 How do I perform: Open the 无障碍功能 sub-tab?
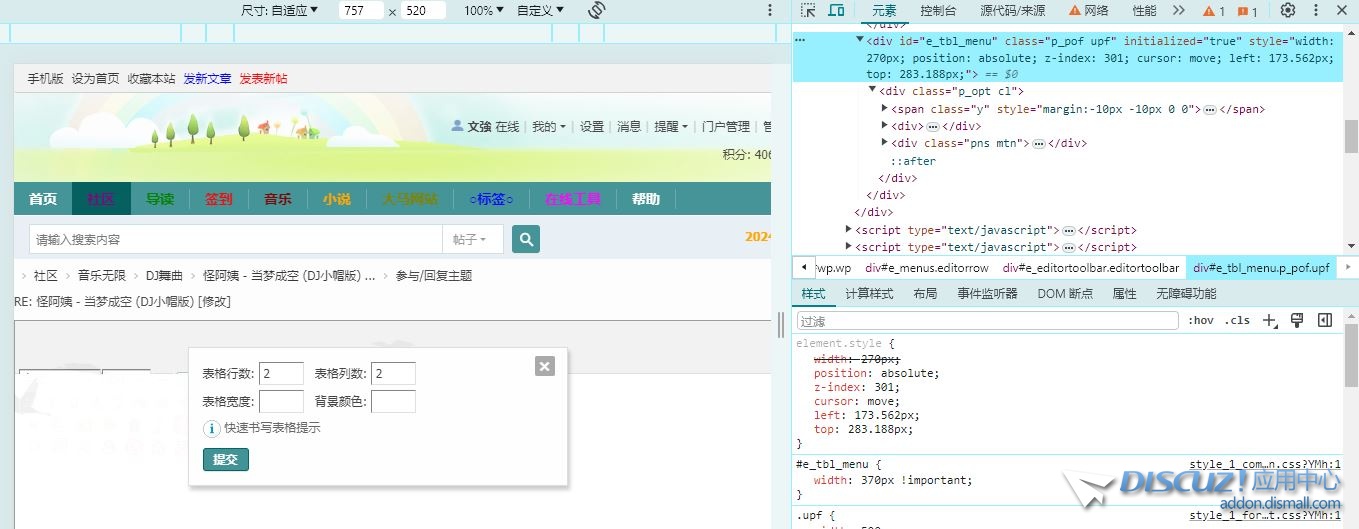(1186, 293)
